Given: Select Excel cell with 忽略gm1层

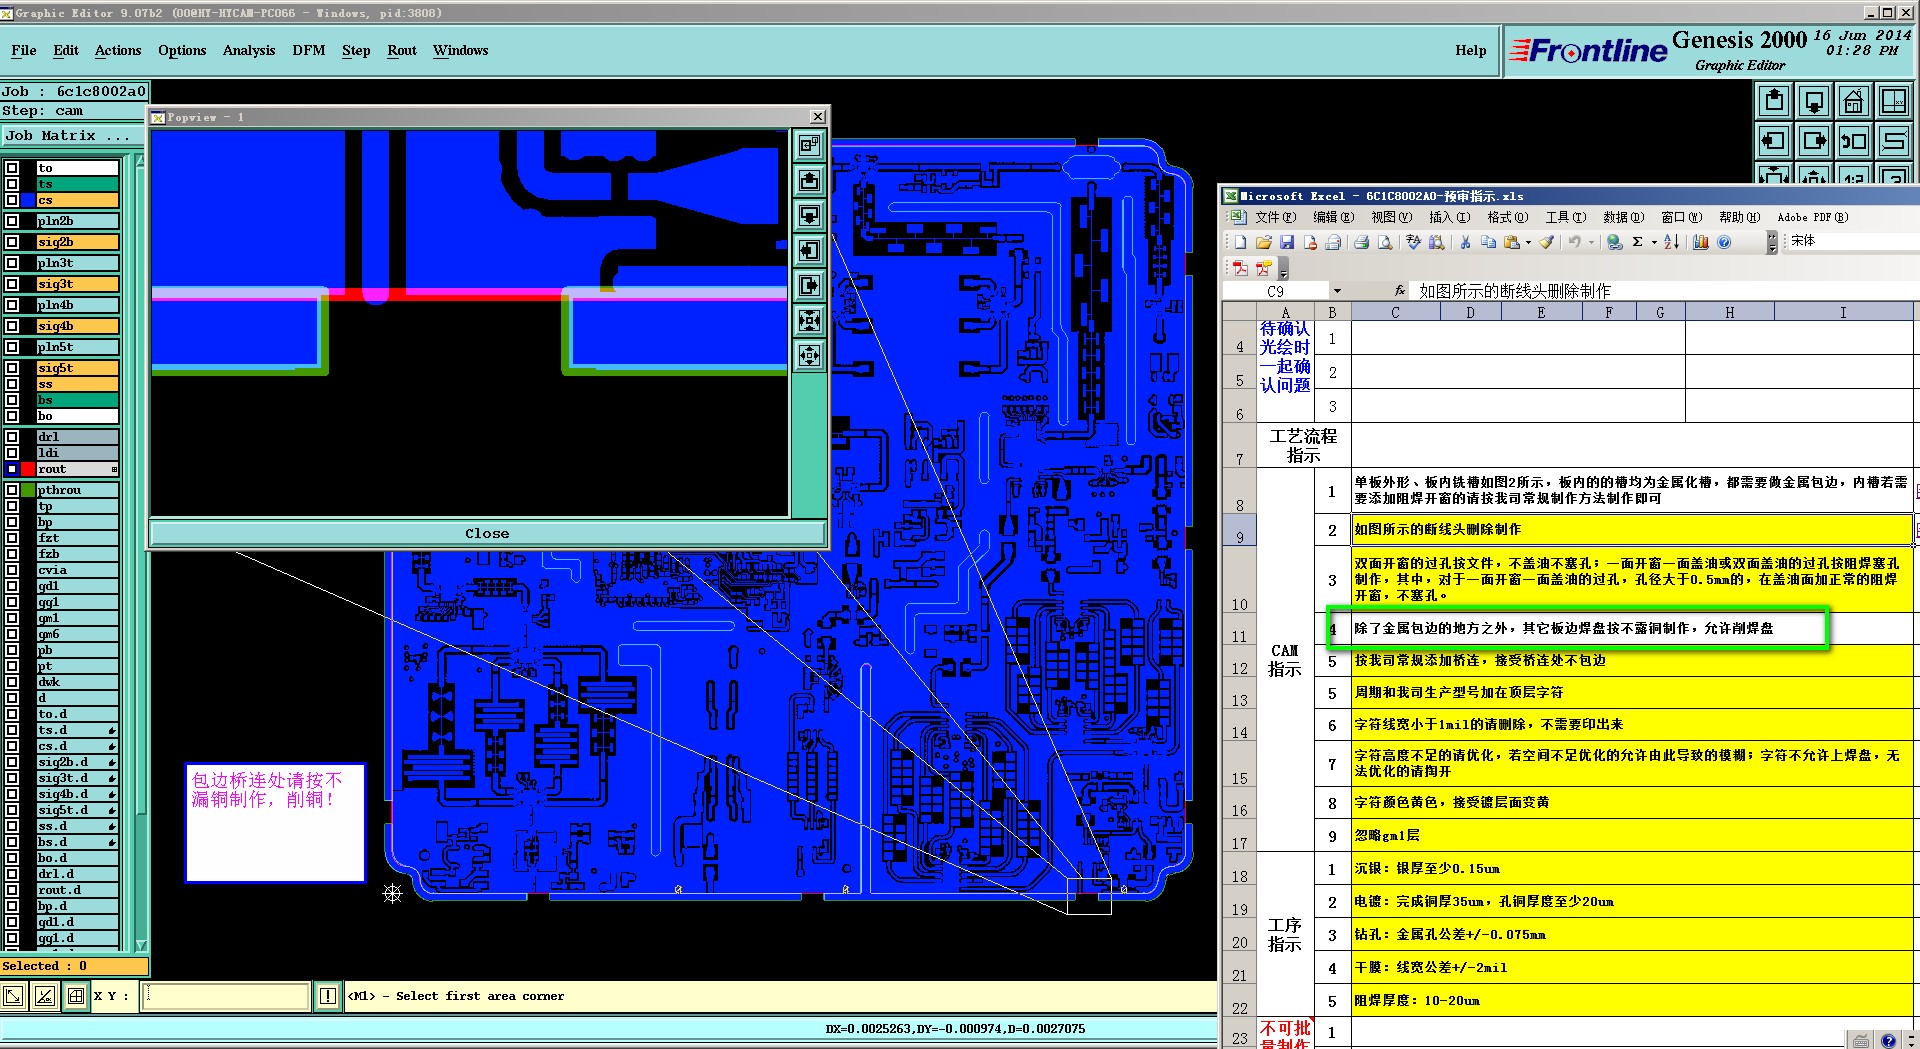Looking at the screenshot, I should coord(1632,835).
